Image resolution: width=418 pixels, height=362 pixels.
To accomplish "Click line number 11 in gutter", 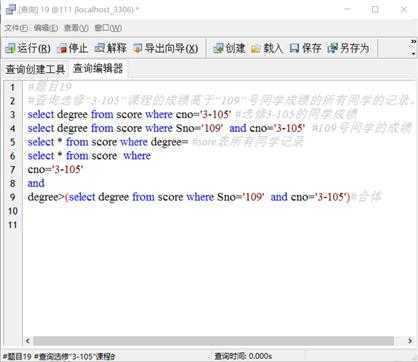I will tap(13, 225).
